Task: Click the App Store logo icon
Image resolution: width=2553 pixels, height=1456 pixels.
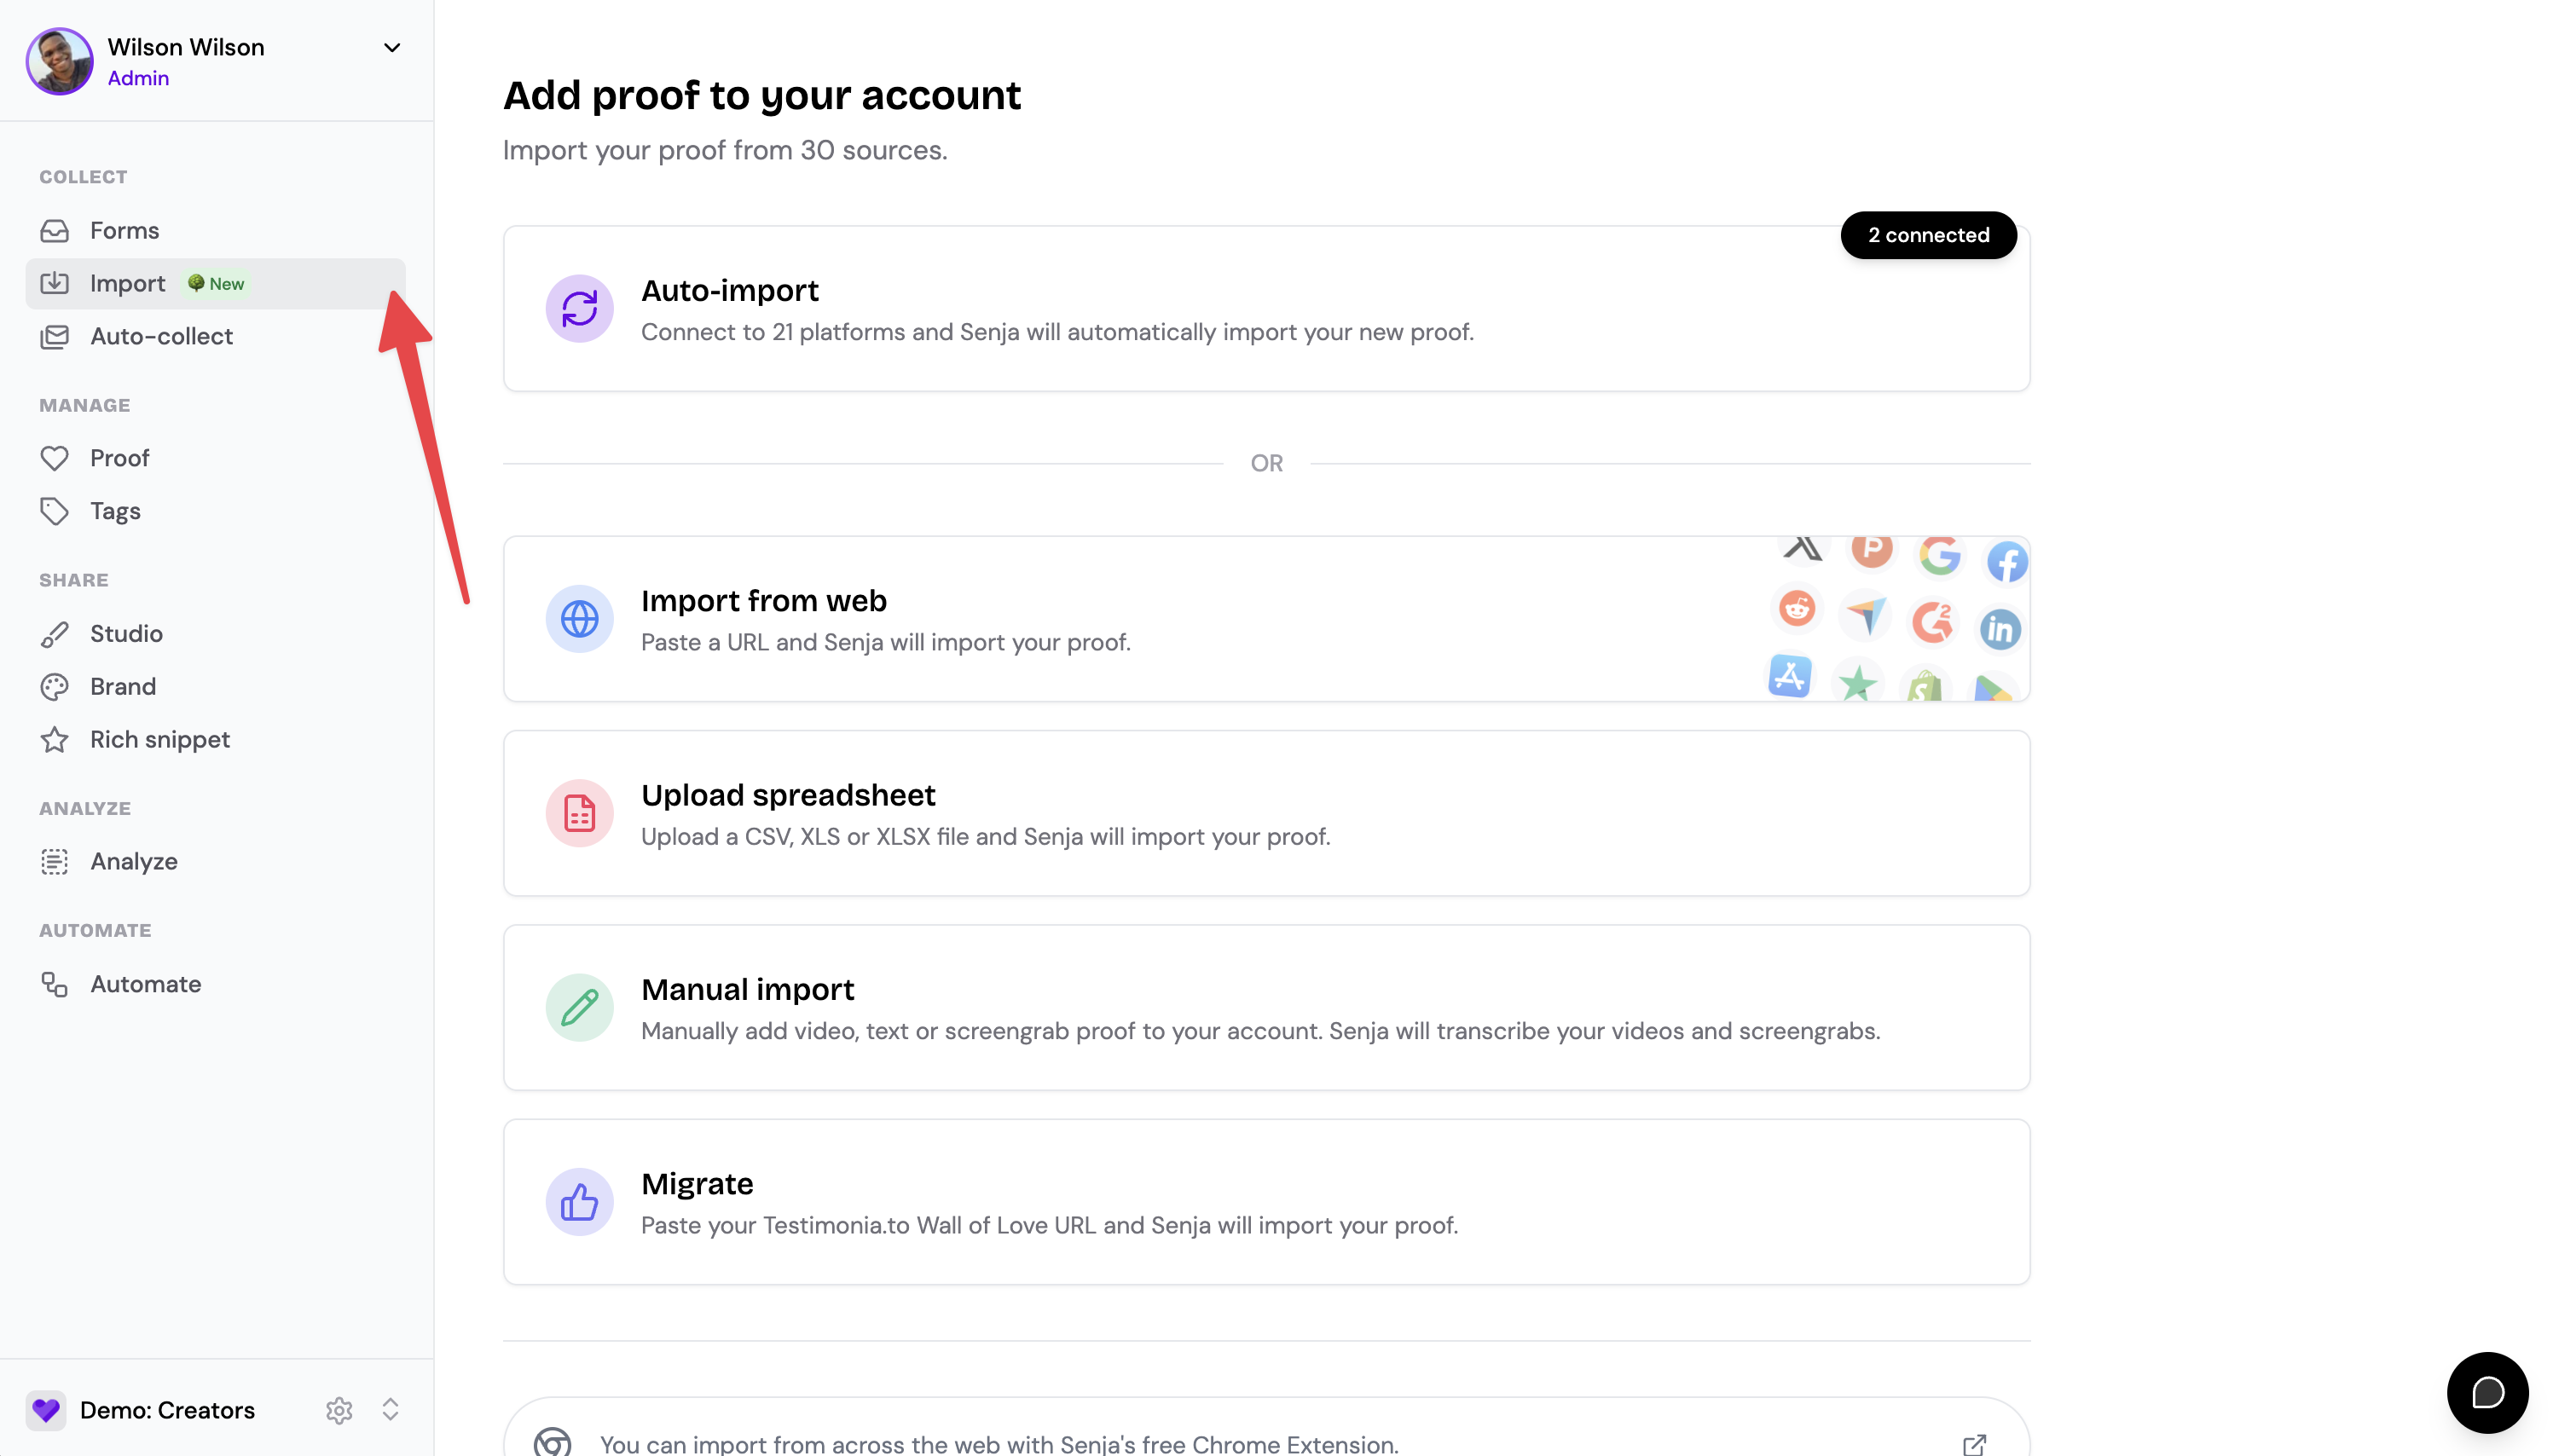Action: pyautogui.click(x=1790, y=677)
